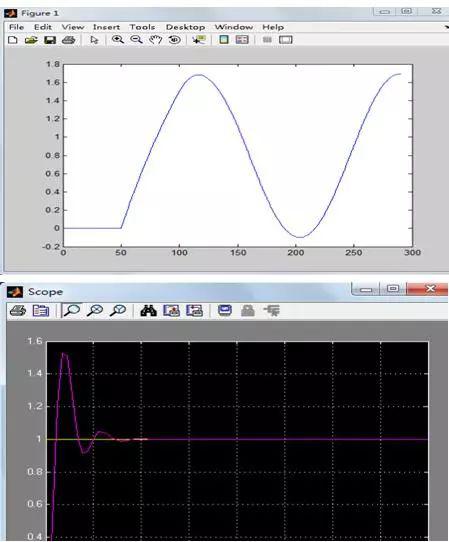The height and width of the screenshot is (542, 449).
Task: Open the File menu
Action: (16, 27)
